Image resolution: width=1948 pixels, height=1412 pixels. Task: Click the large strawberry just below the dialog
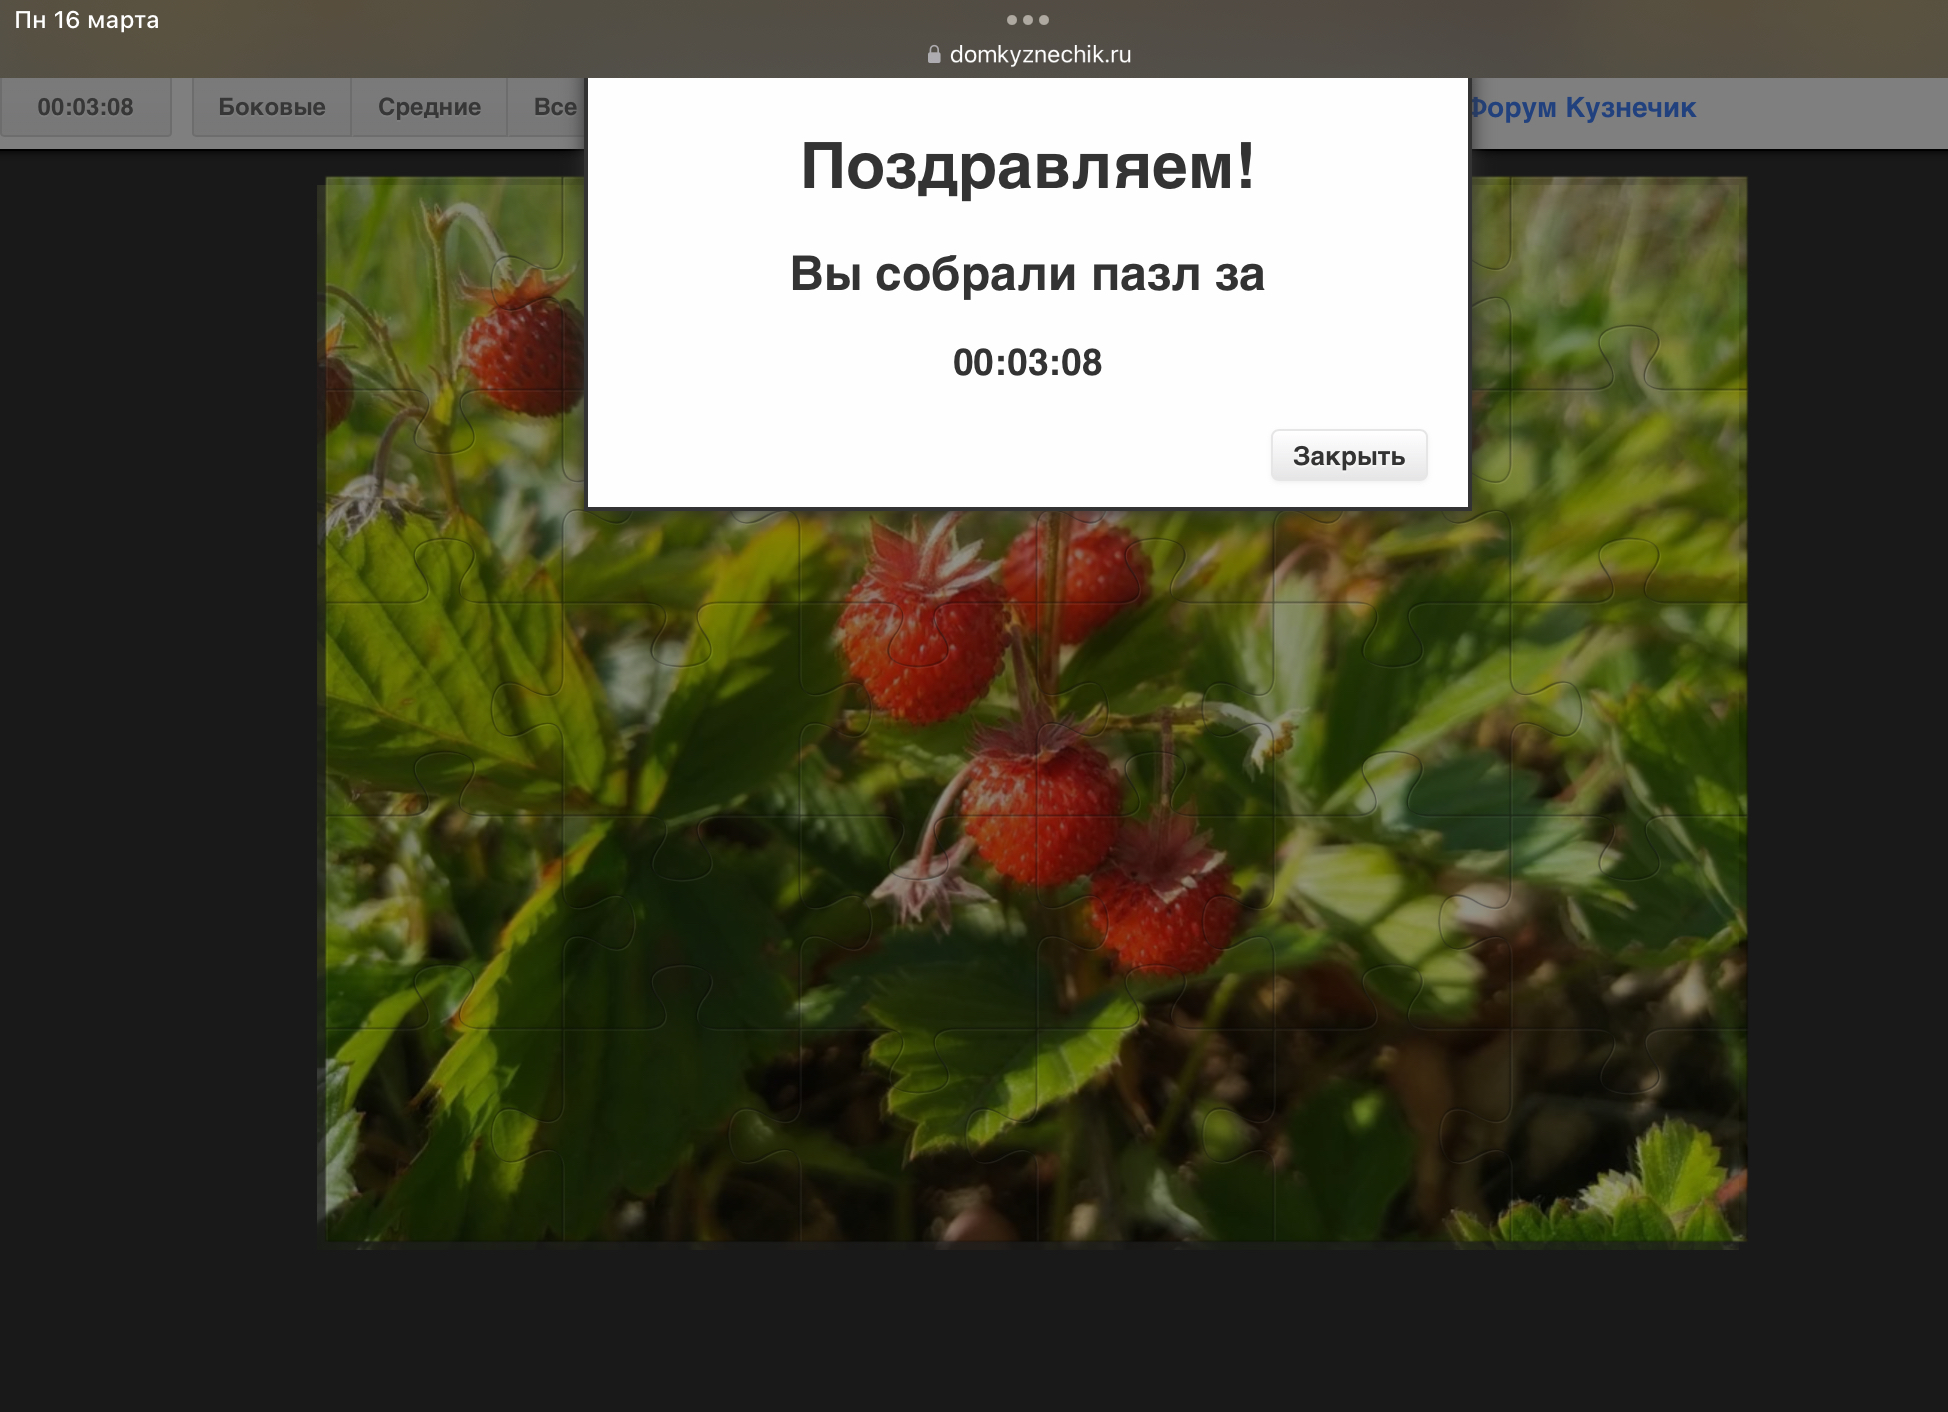pyautogui.click(x=920, y=640)
